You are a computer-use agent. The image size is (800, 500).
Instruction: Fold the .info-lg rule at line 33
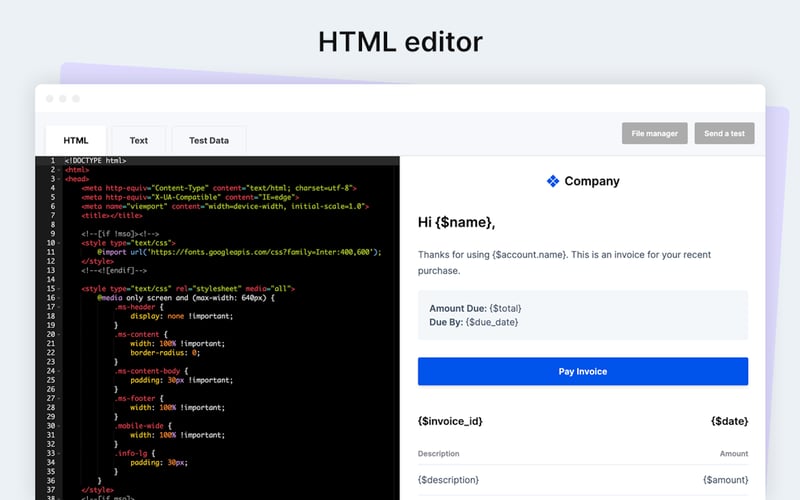[59, 454]
